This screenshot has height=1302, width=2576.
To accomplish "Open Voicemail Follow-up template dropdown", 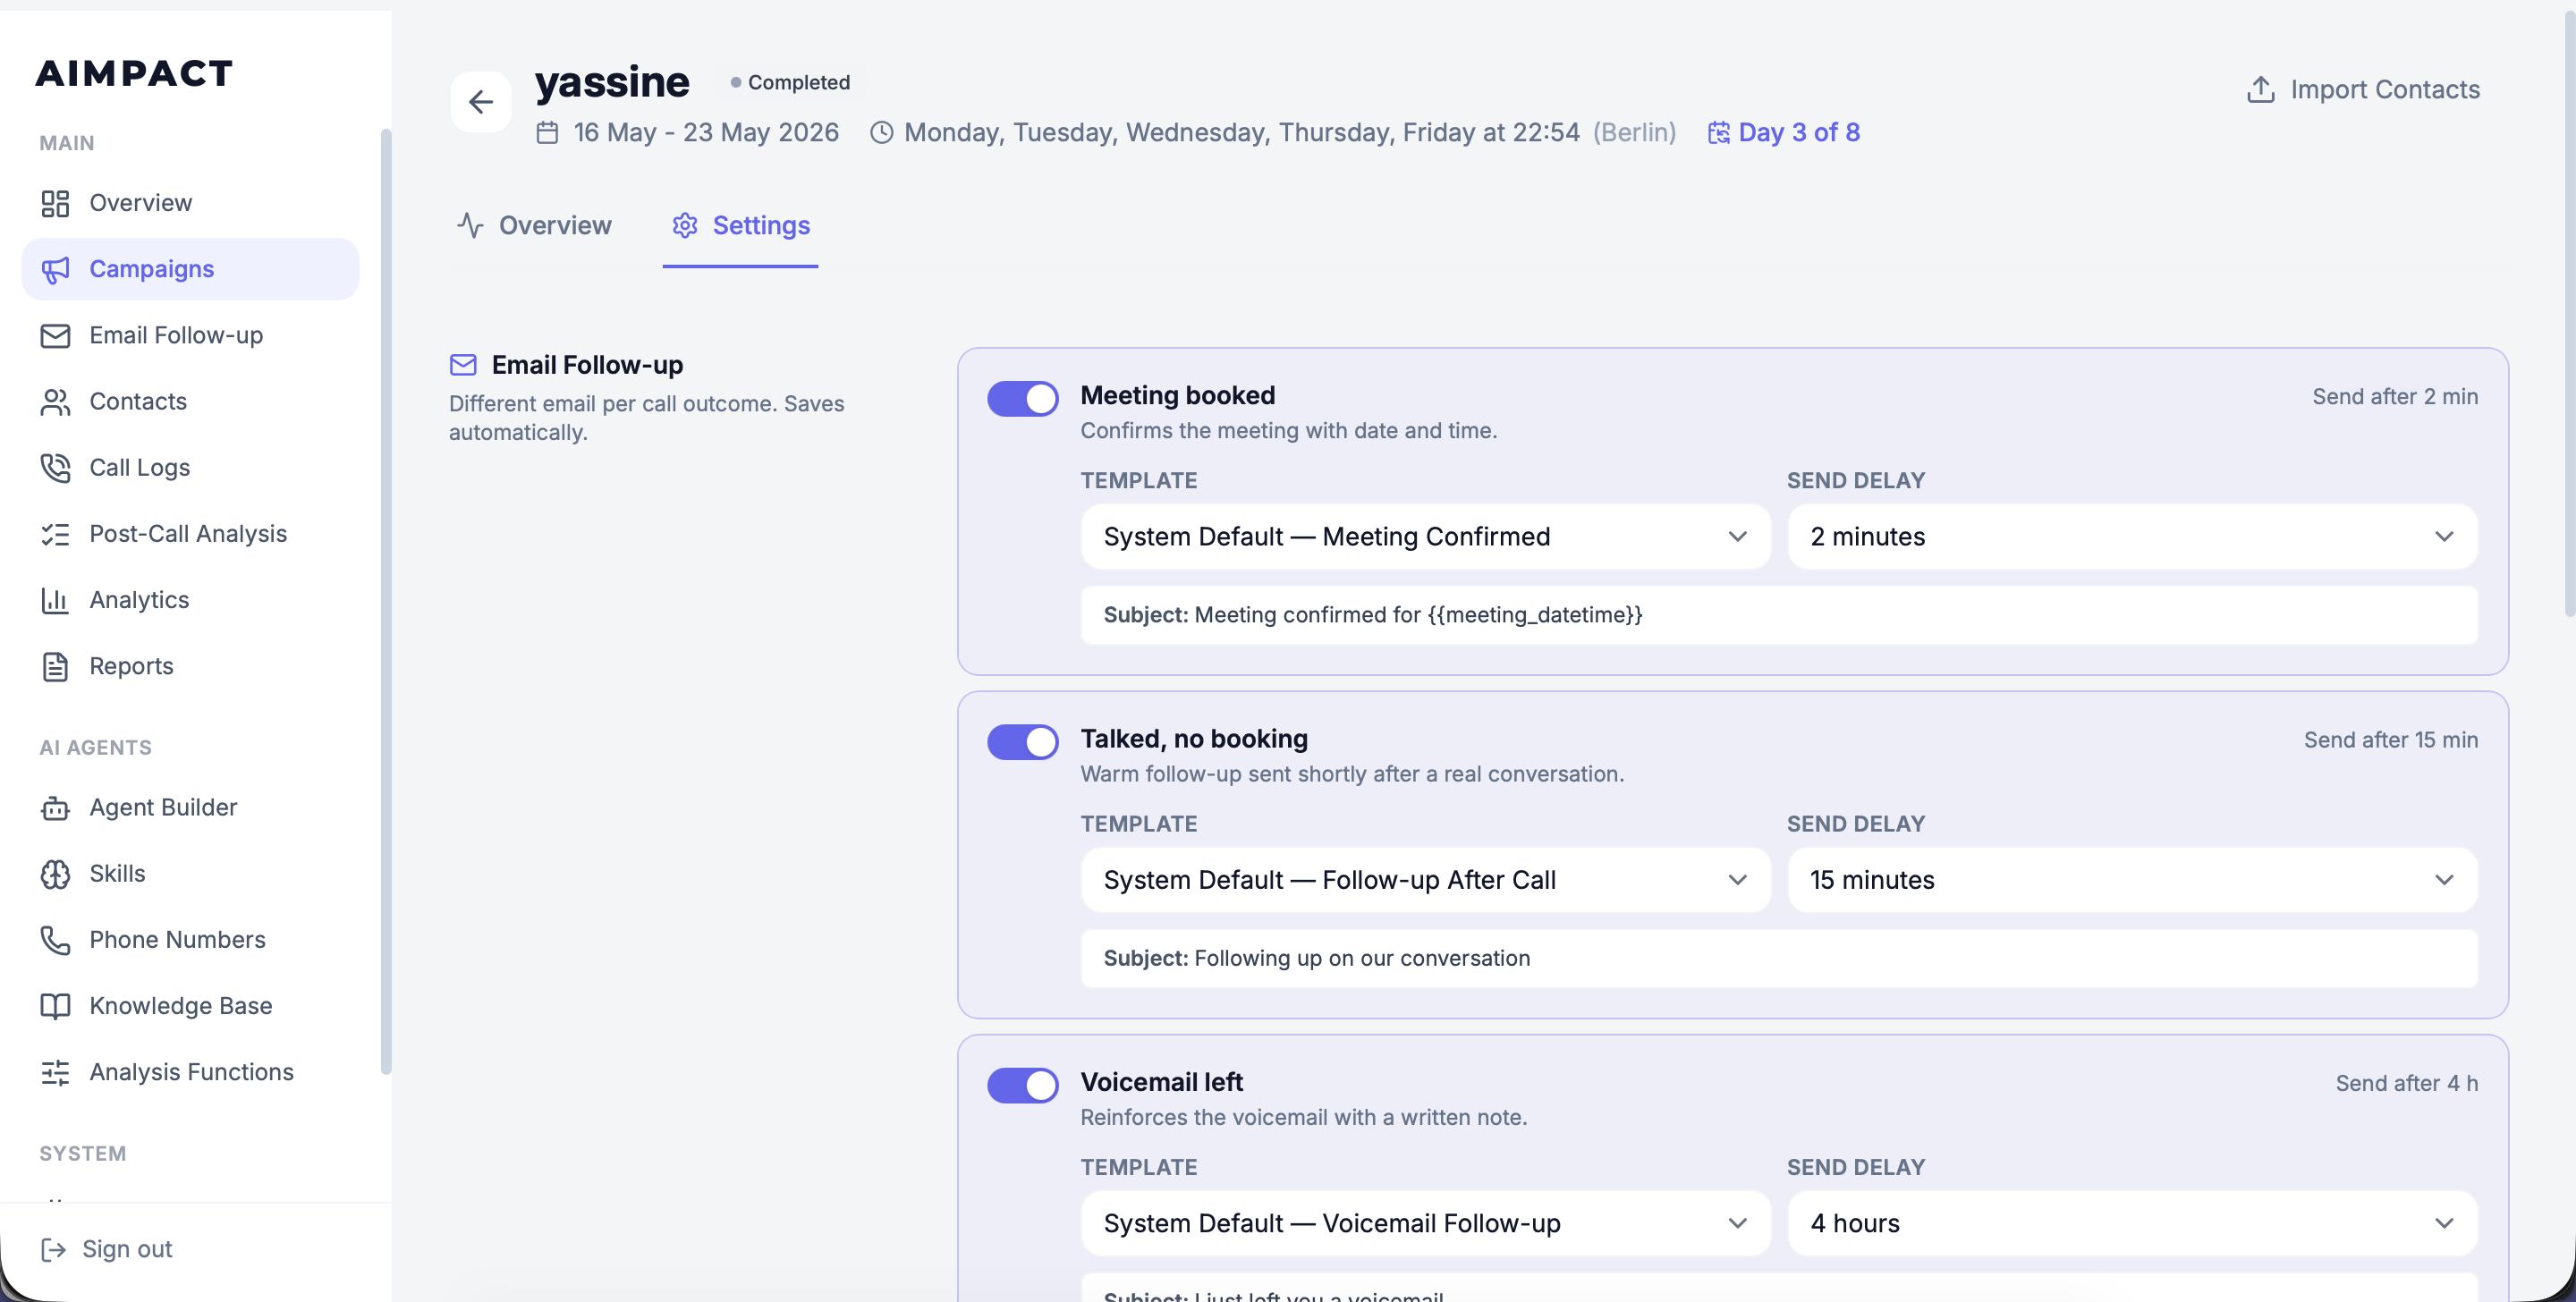I will pyautogui.click(x=1425, y=1223).
